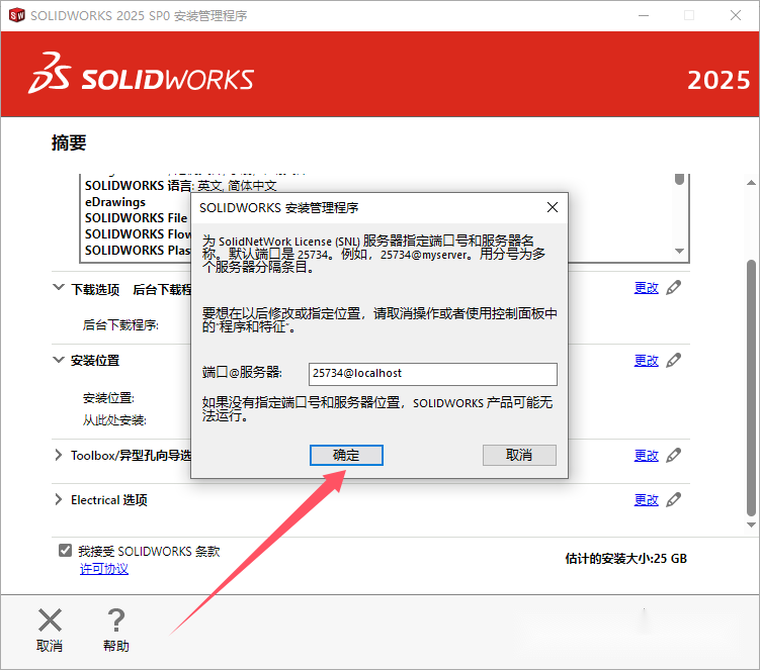
Task: Expand the Electrical 选项 section
Action: (x=58, y=500)
